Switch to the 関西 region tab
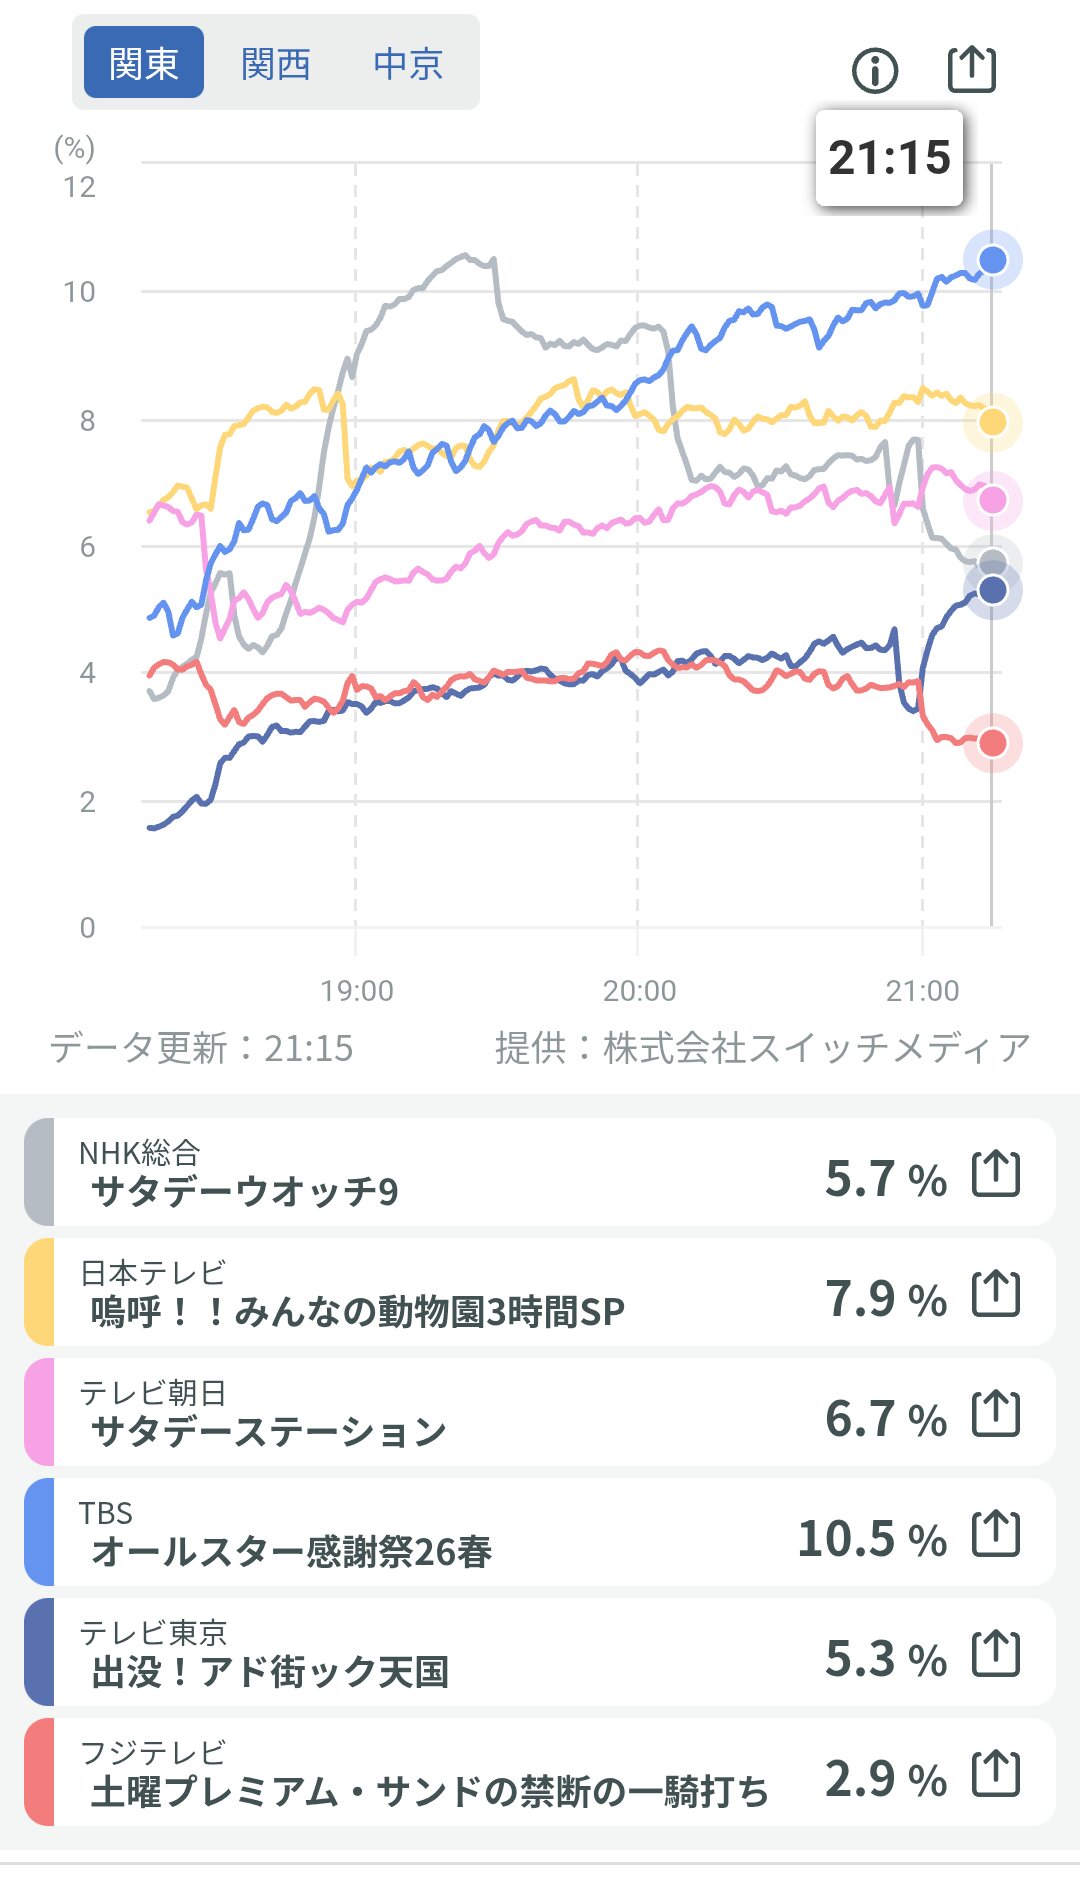This screenshot has height=1896, width=1080. pyautogui.click(x=276, y=63)
